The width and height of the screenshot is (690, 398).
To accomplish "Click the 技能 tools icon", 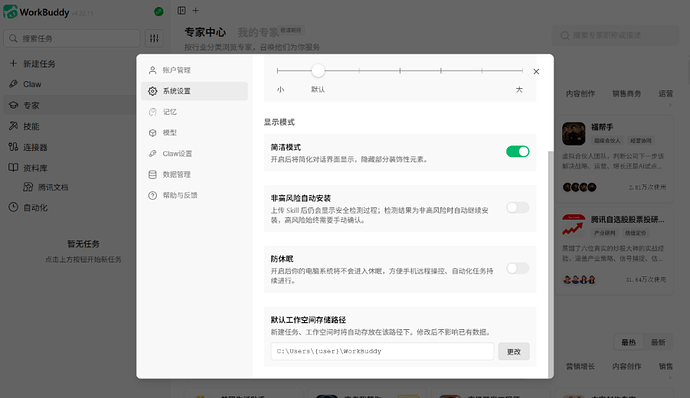I will [x=13, y=126].
